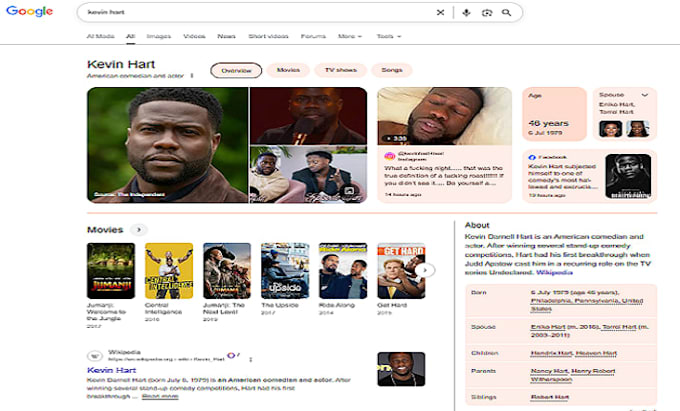Click the second spouse photo thumbnail
The width and height of the screenshot is (680, 411).
[638, 129]
